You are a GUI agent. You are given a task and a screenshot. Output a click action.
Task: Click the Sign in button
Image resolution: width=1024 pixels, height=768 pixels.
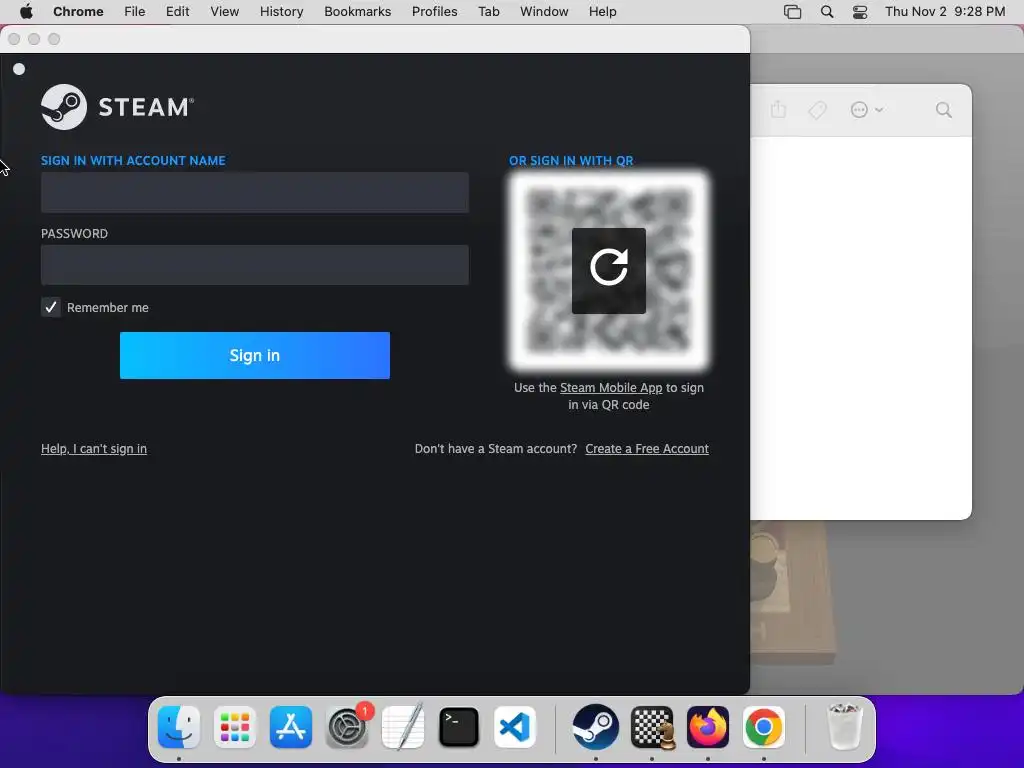(x=255, y=355)
